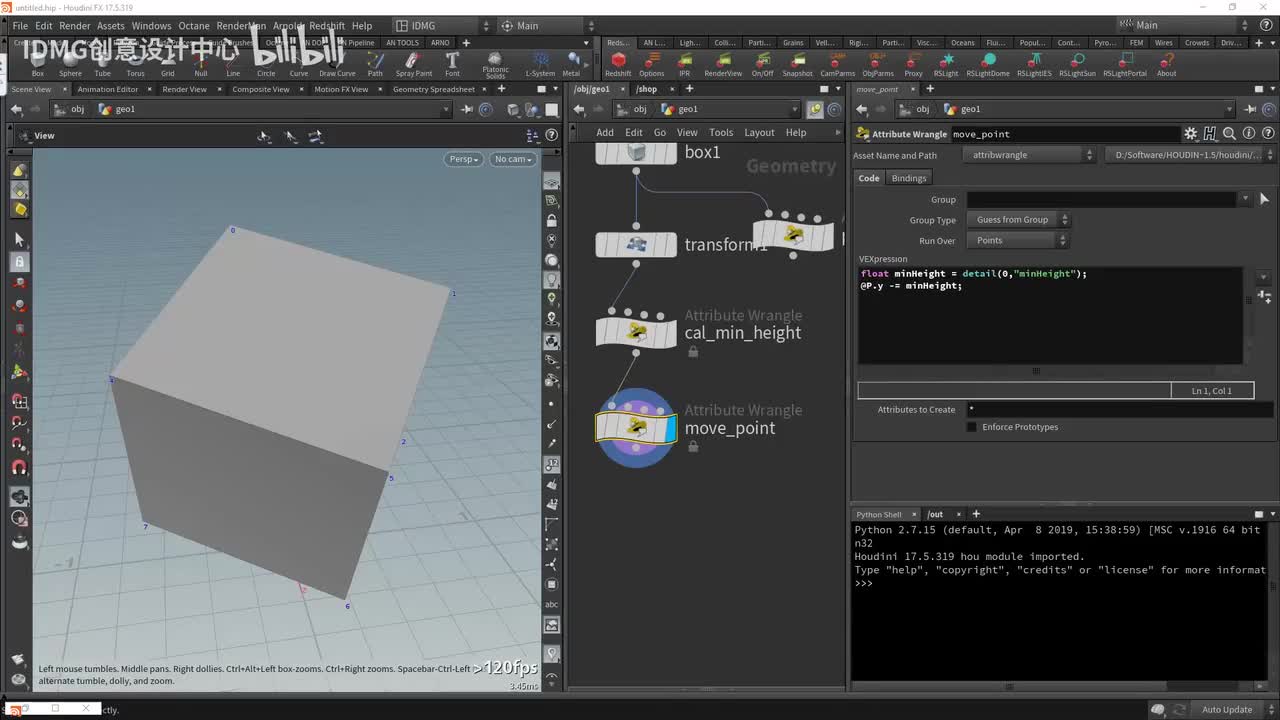Click the Redshift shelf icon
The height and width of the screenshot is (720, 1280).
618,66
